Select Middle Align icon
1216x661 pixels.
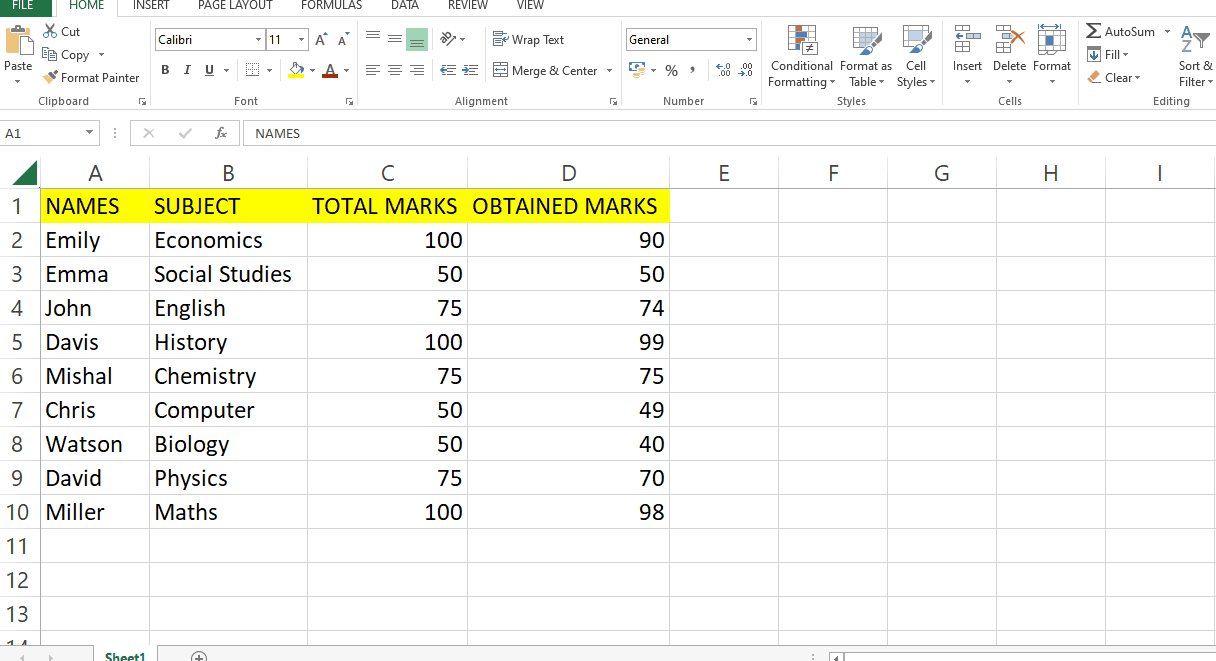pyautogui.click(x=395, y=38)
